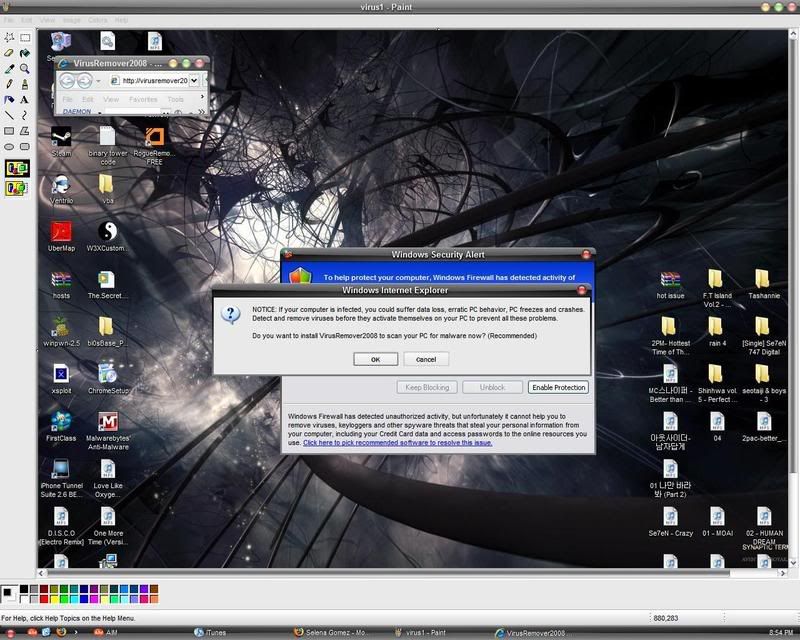Select the Free-Form Select tool
Viewport: 800px width, 640px height.
point(9,37)
